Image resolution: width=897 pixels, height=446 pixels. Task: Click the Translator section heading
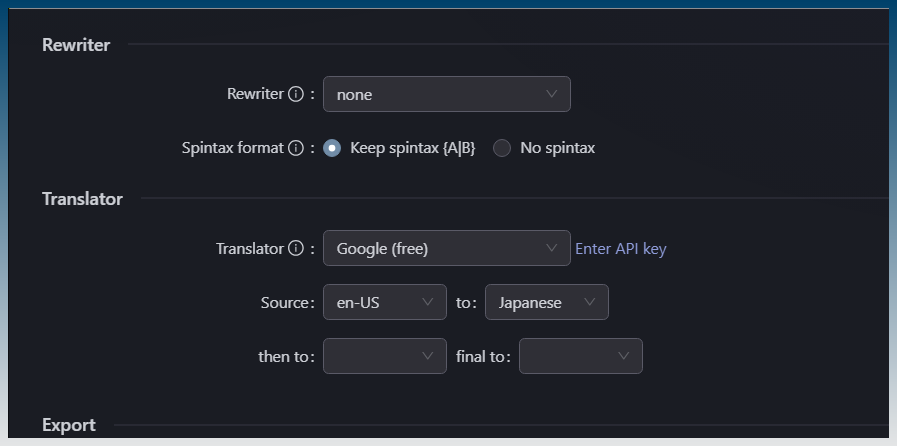pos(82,199)
